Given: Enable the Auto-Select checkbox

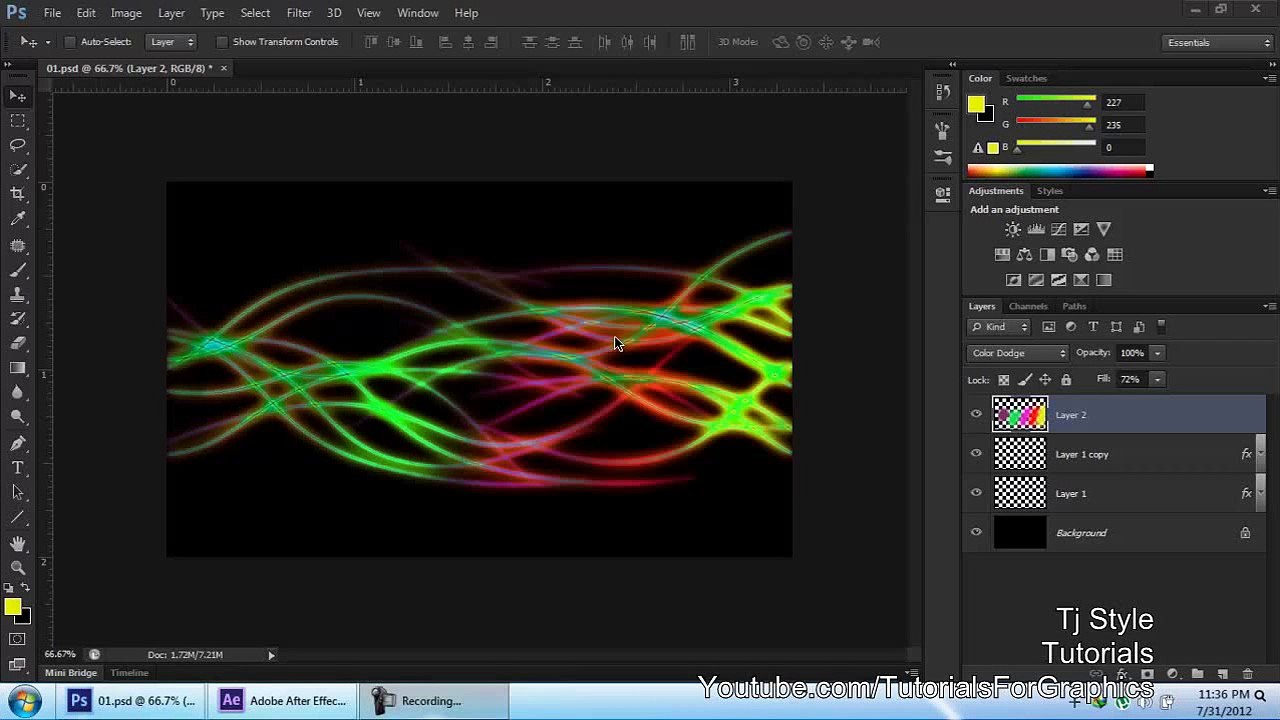Looking at the screenshot, I should click(x=70, y=42).
